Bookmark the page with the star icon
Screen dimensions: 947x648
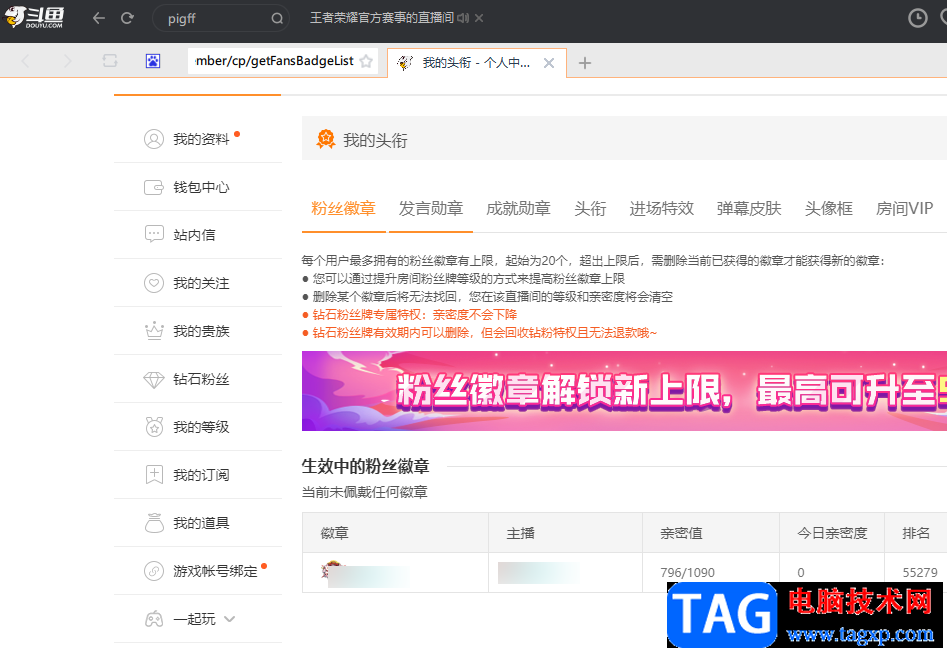pyautogui.click(x=366, y=61)
